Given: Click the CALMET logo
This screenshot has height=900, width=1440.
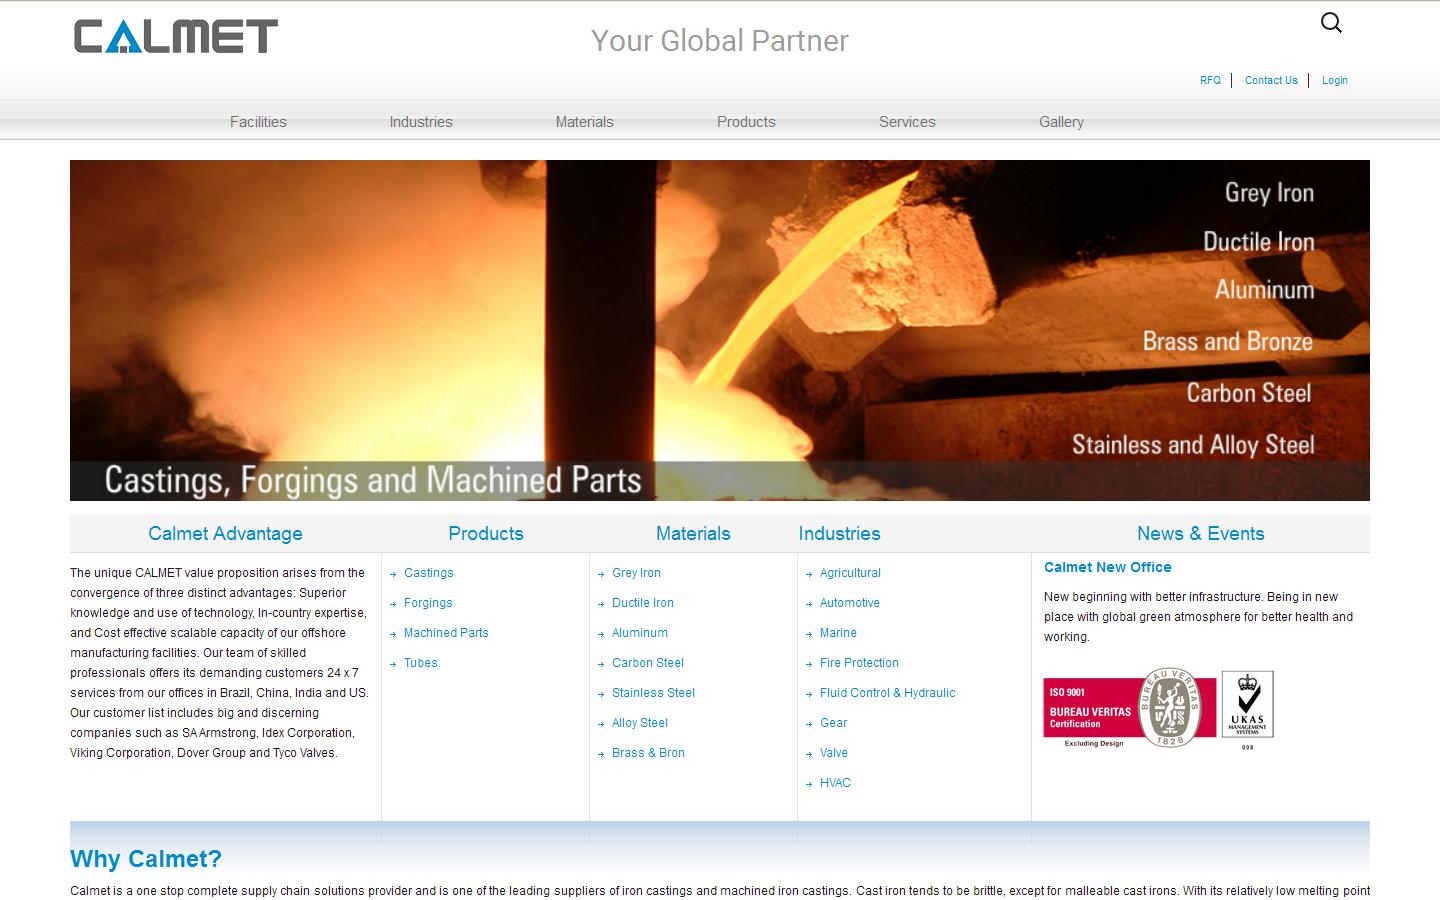Looking at the screenshot, I should pyautogui.click(x=173, y=37).
